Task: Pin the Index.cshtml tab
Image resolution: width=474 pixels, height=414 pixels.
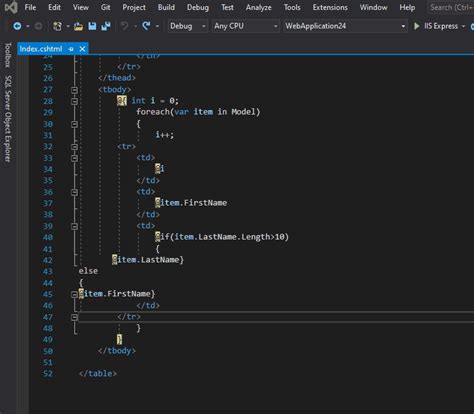Action: coord(71,49)
